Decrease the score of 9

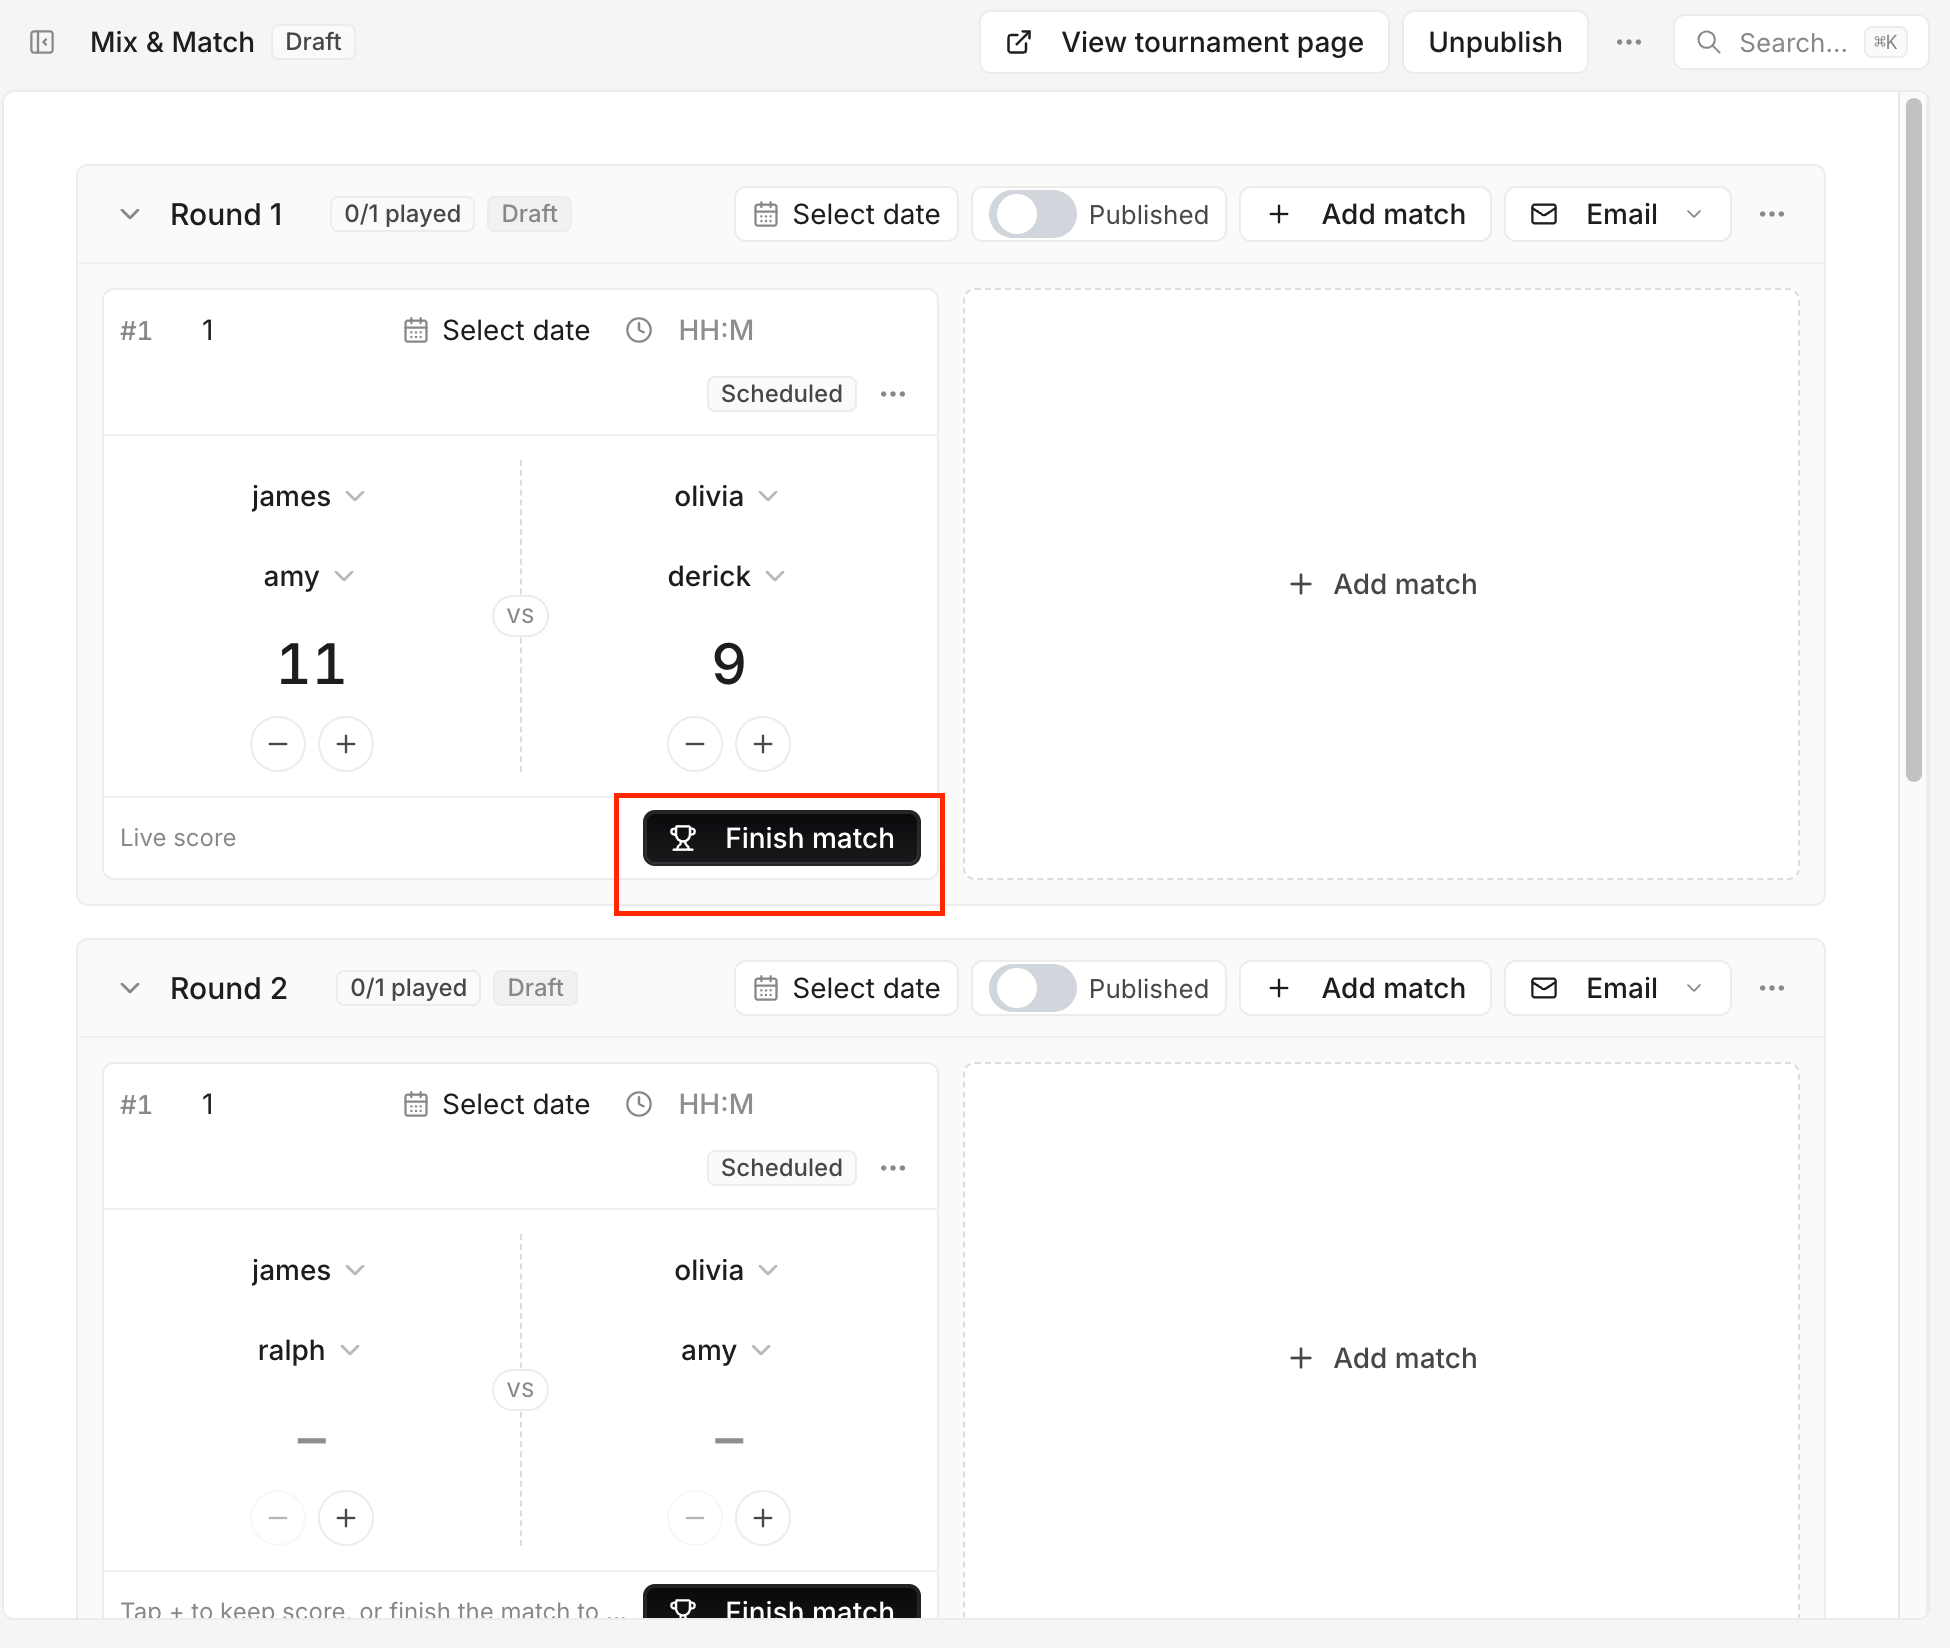click(695, 744)
